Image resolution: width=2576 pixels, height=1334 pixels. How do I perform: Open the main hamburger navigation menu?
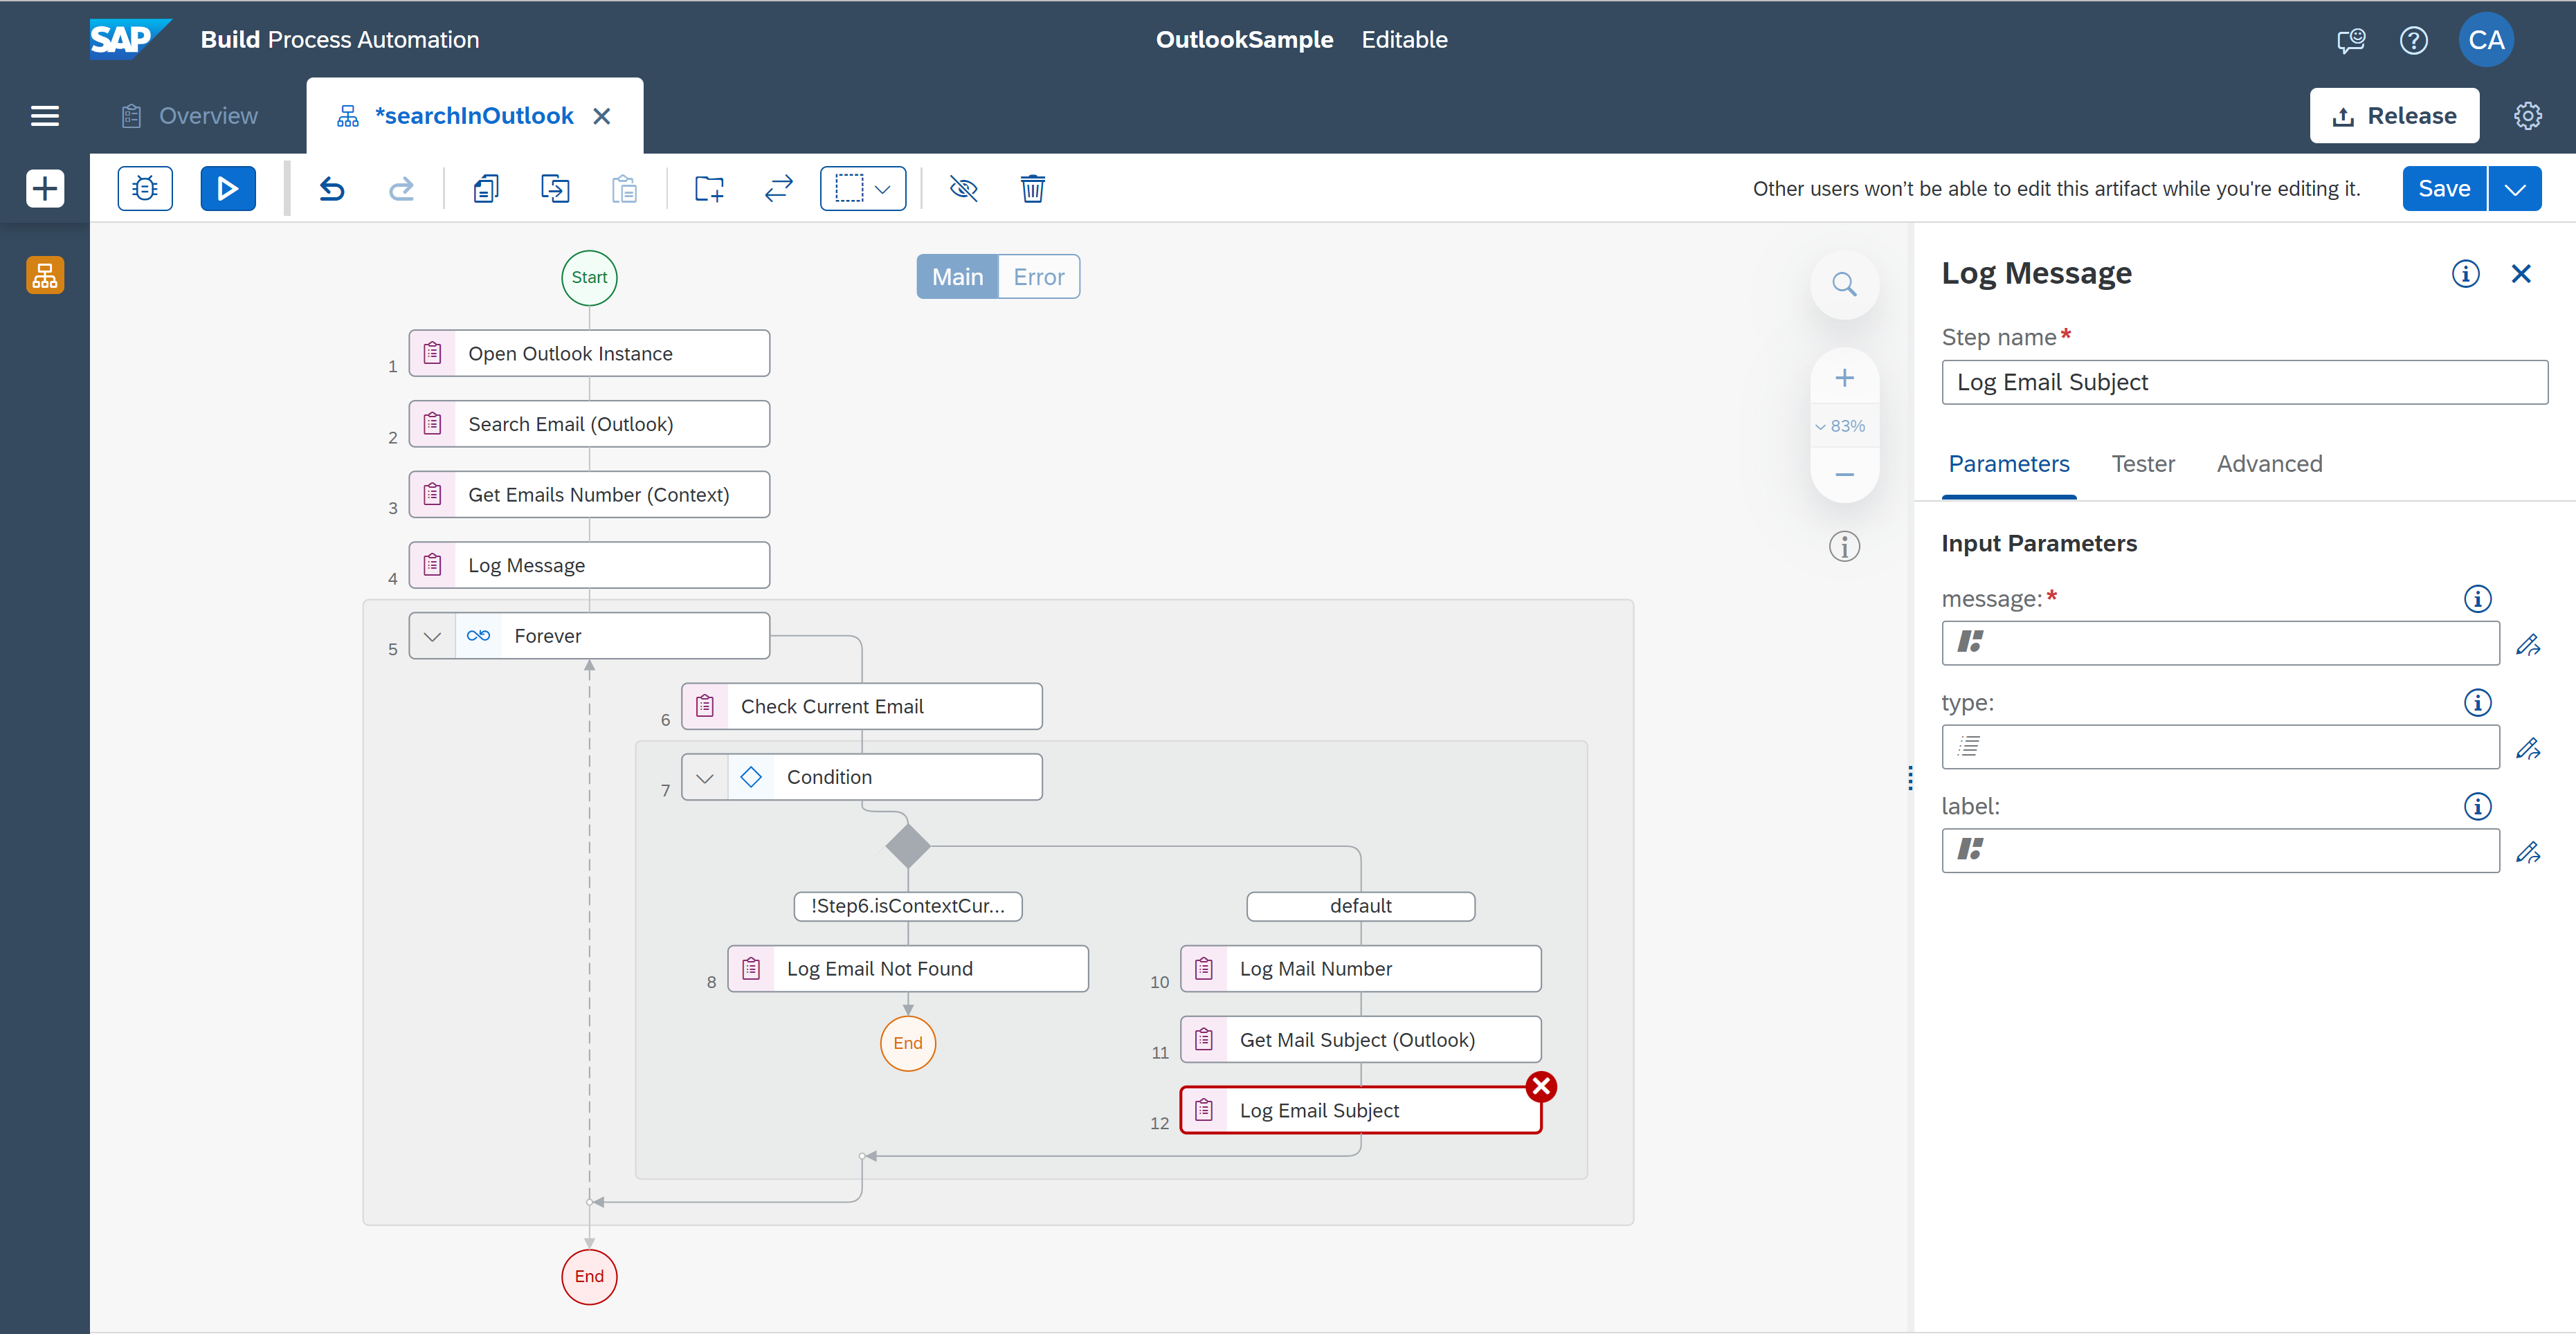coord(45,116)
